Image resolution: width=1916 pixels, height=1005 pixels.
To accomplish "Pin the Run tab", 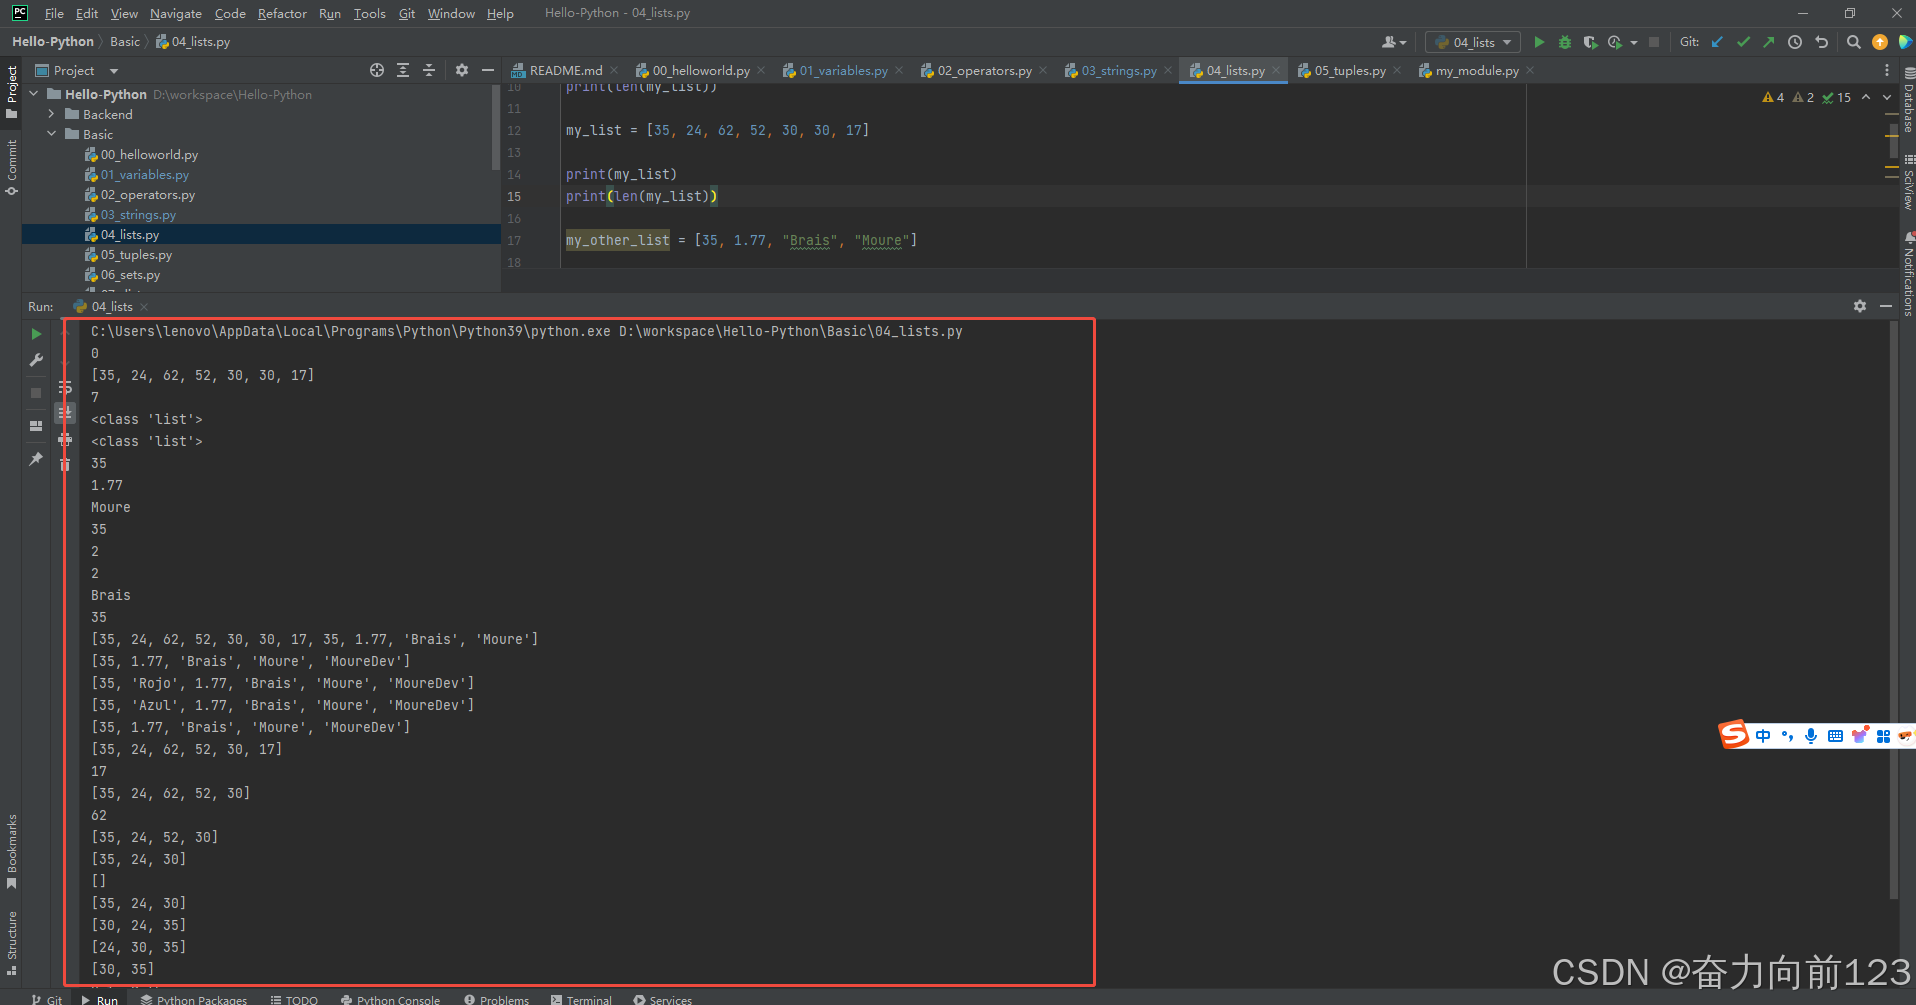I will (36, 459).
